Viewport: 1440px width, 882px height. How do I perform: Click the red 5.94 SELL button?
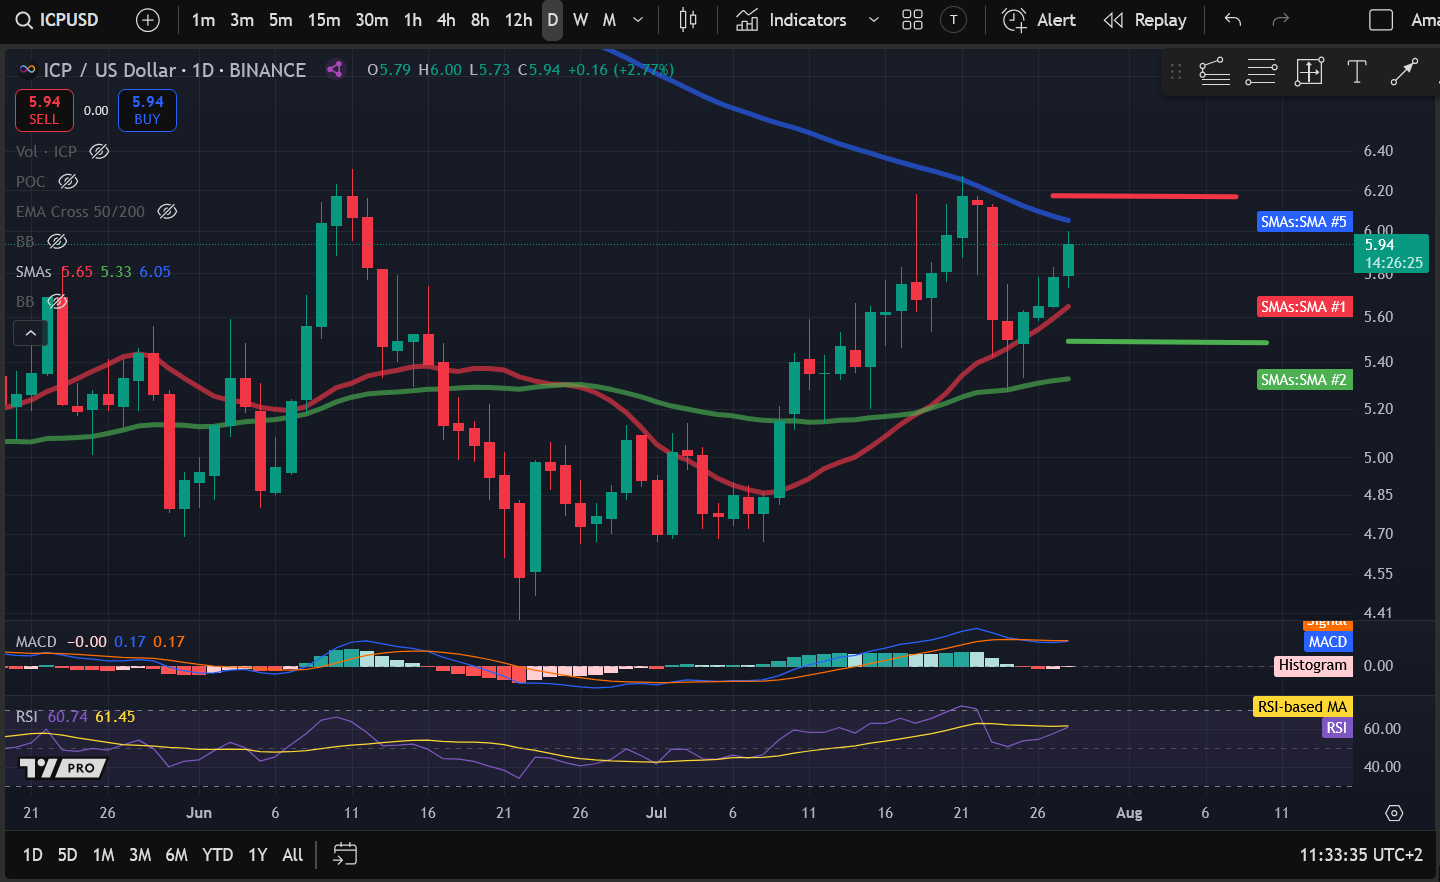[x=44, y=110]
